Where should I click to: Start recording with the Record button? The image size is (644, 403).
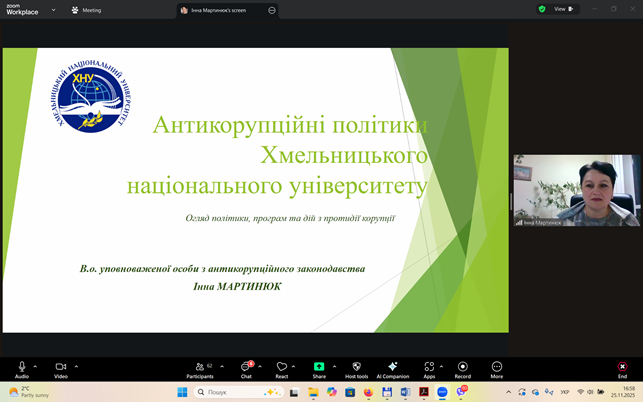click(462, 367)
